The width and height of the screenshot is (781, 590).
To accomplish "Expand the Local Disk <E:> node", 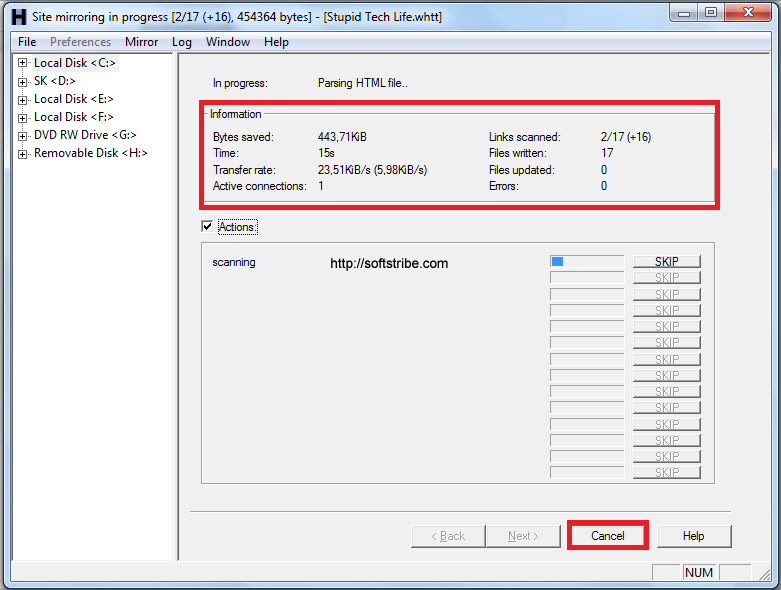I will (22, 100).
